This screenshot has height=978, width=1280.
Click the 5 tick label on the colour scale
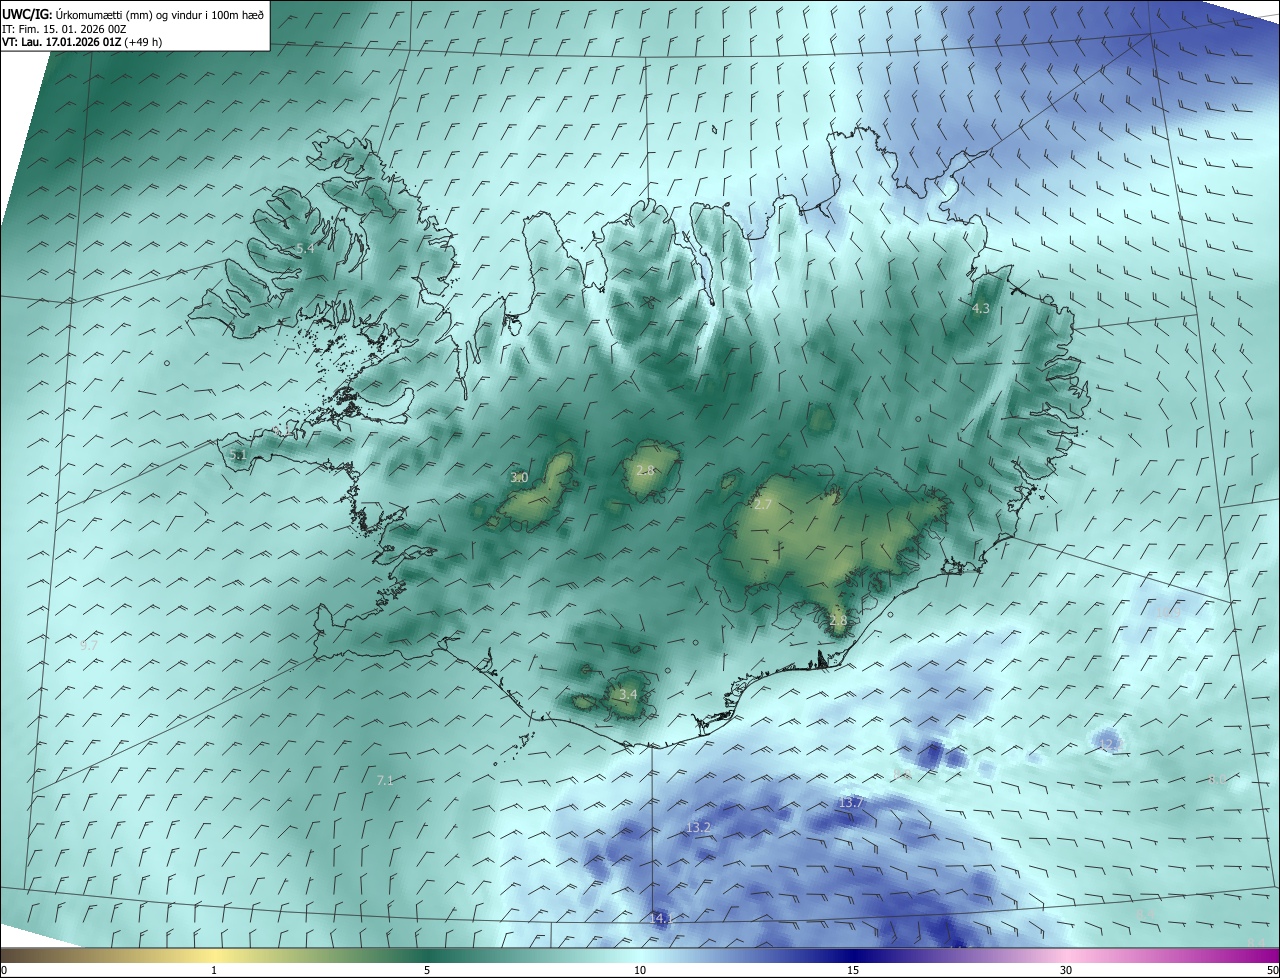point(427,970)
